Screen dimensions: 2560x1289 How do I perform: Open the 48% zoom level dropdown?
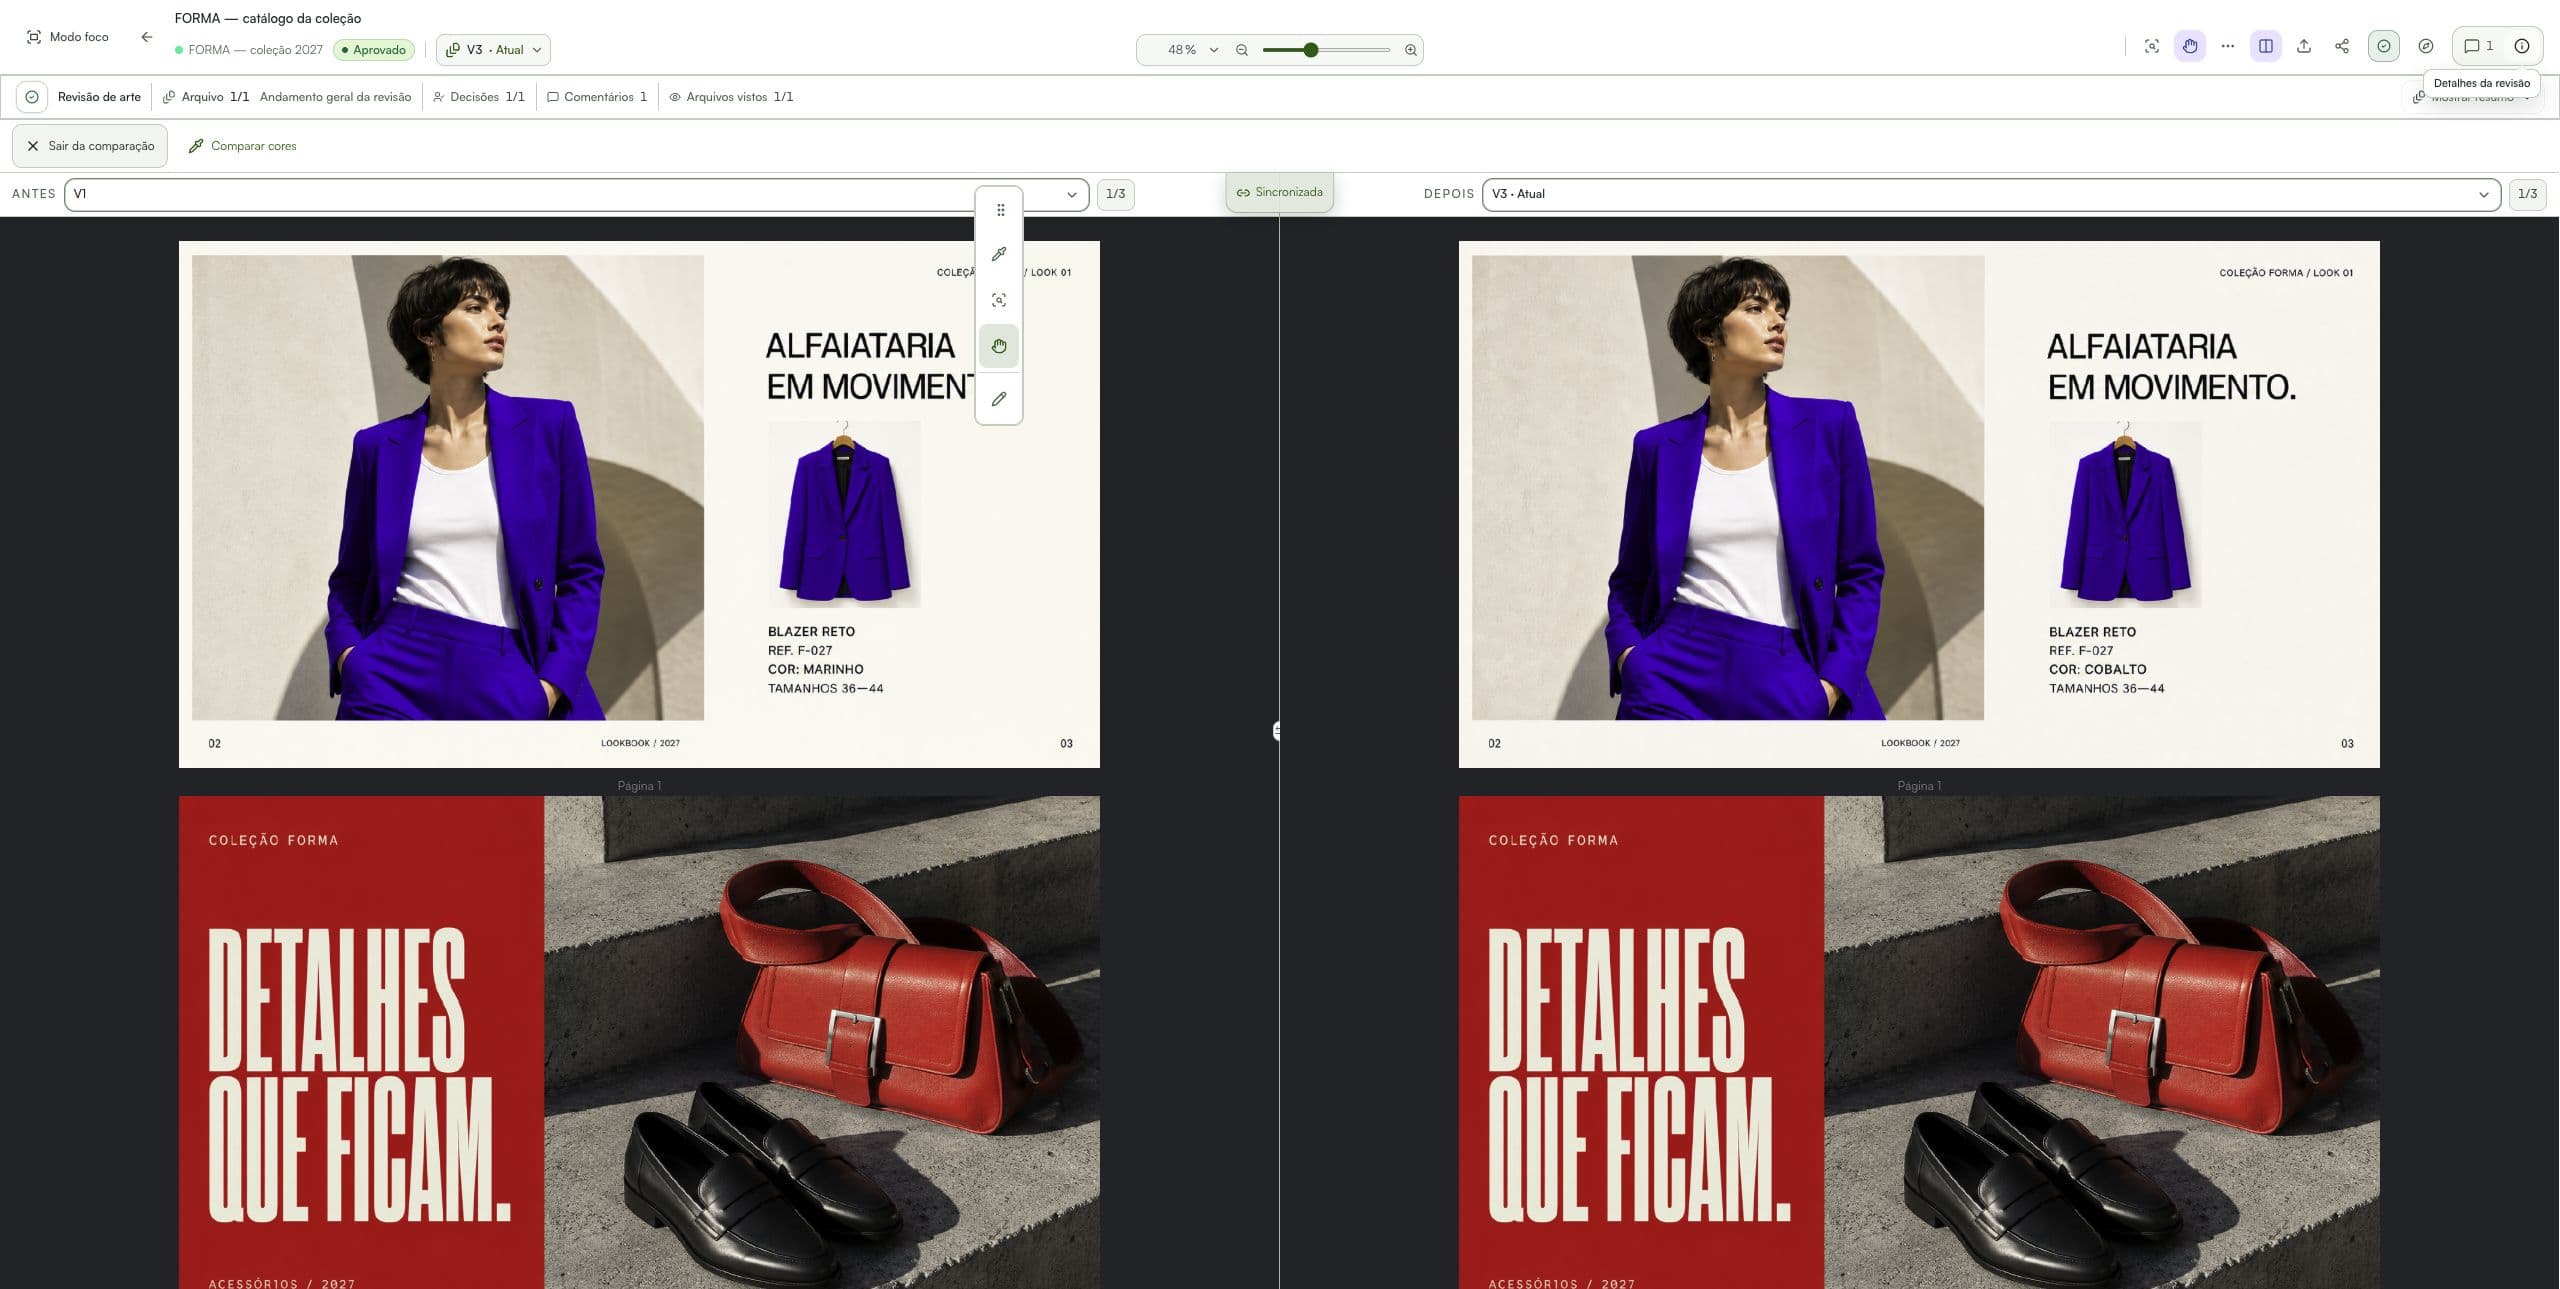pyautogui.click(x=1192, y=50)
